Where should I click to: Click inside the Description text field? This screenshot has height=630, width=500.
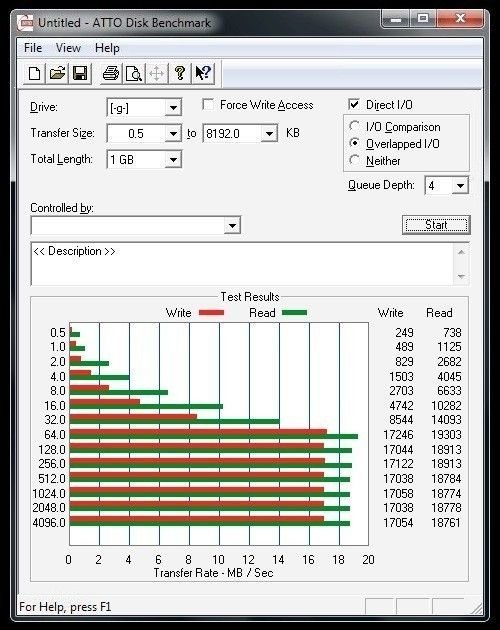point(243,264)
